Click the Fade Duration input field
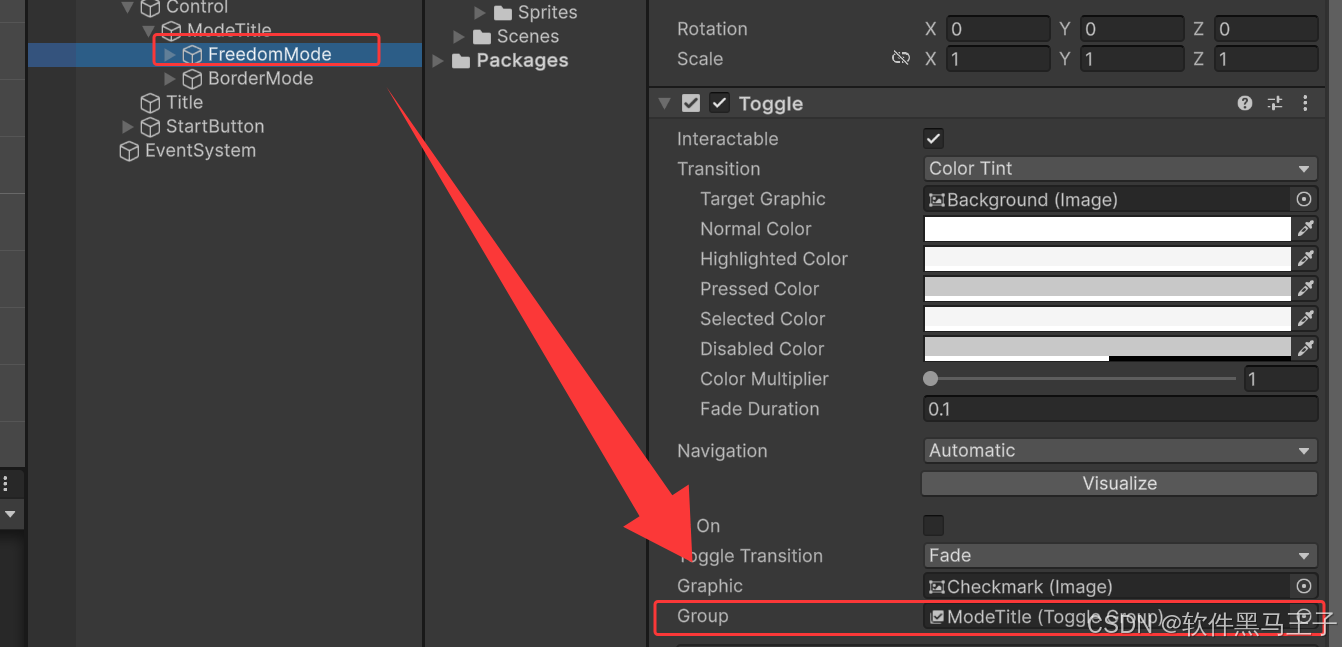 [1120, 409]
